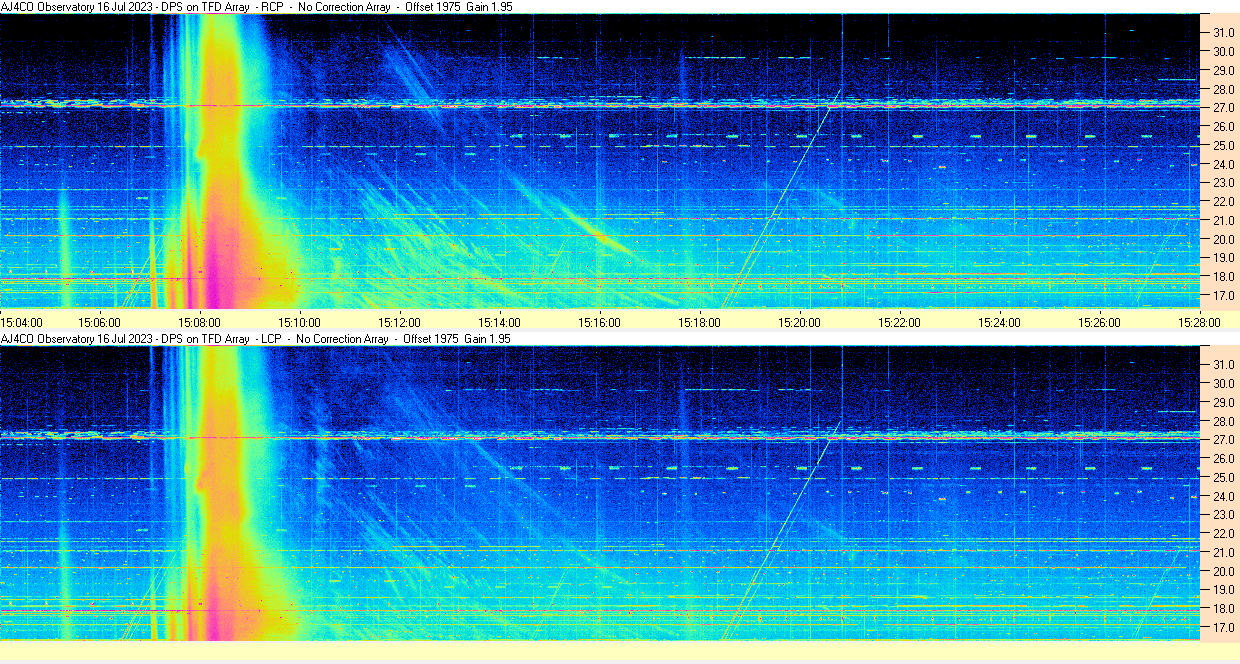The height and width of the screenshot is (664, 1240).
Task: Click 26.0 frequency label in LCP panel
Action: 1224,458
